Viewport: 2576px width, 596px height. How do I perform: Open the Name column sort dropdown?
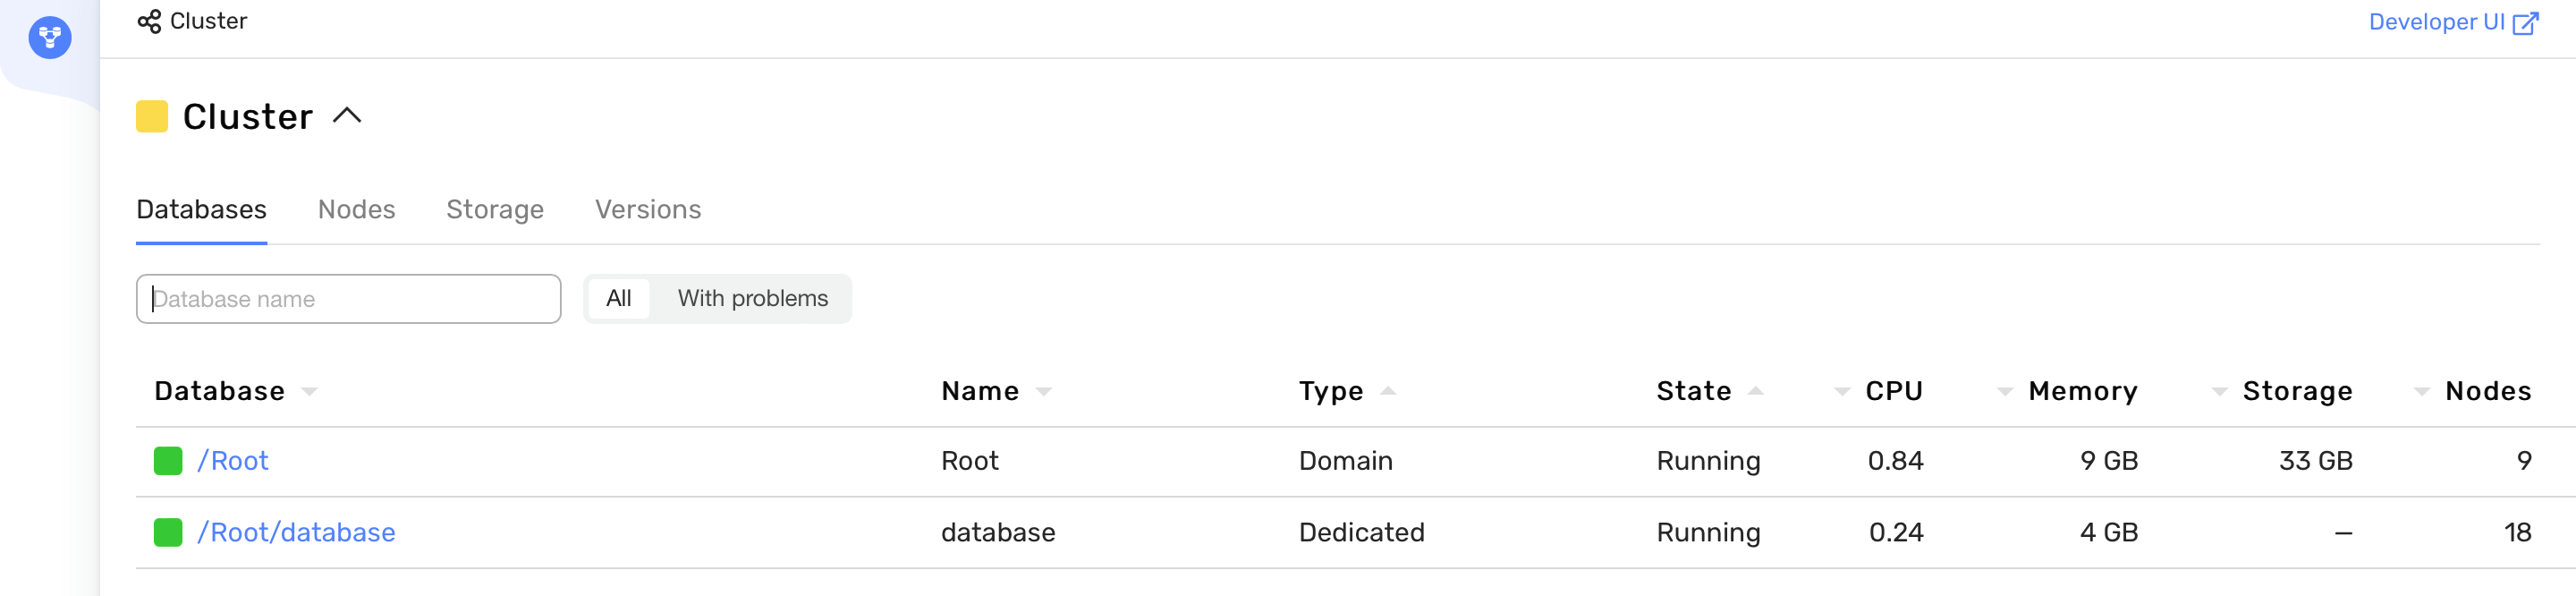pyautogui.click(x=1045, y=392)
